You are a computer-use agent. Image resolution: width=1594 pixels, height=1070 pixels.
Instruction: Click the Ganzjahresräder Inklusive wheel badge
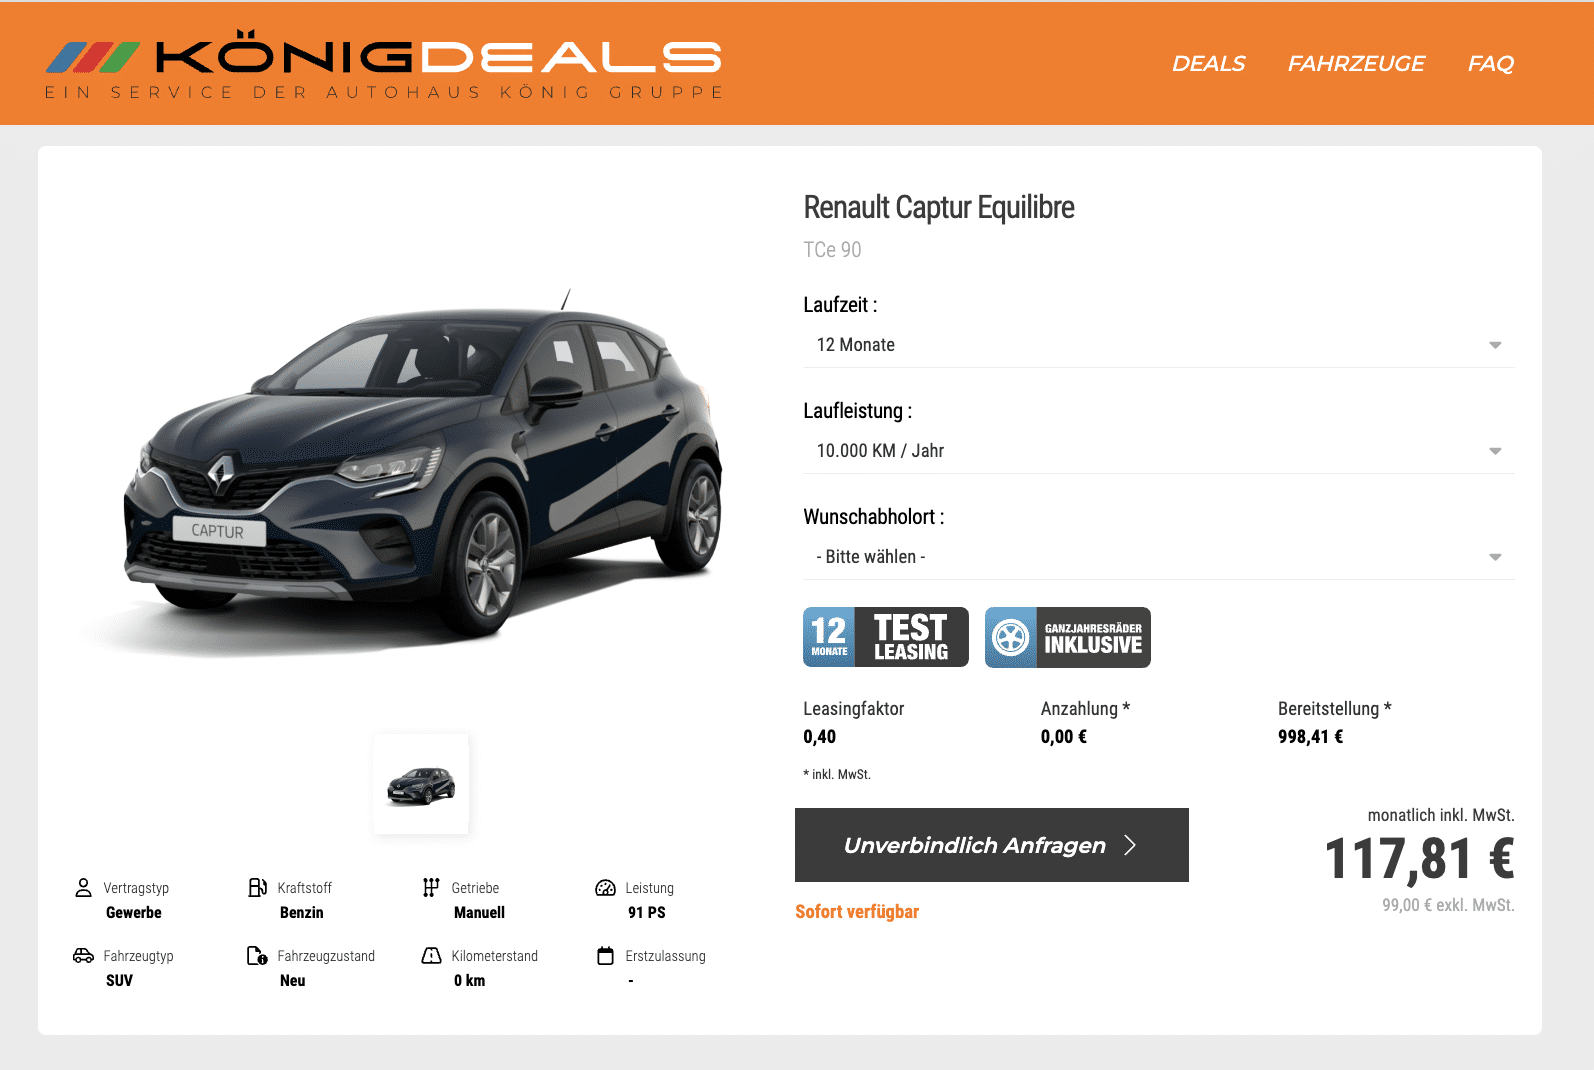point(1068,637)
